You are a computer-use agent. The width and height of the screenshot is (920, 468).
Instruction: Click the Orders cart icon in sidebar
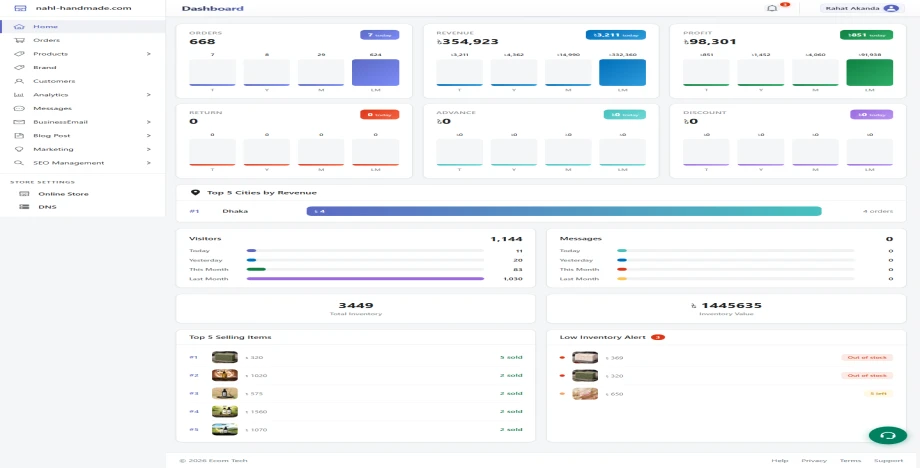19,40
